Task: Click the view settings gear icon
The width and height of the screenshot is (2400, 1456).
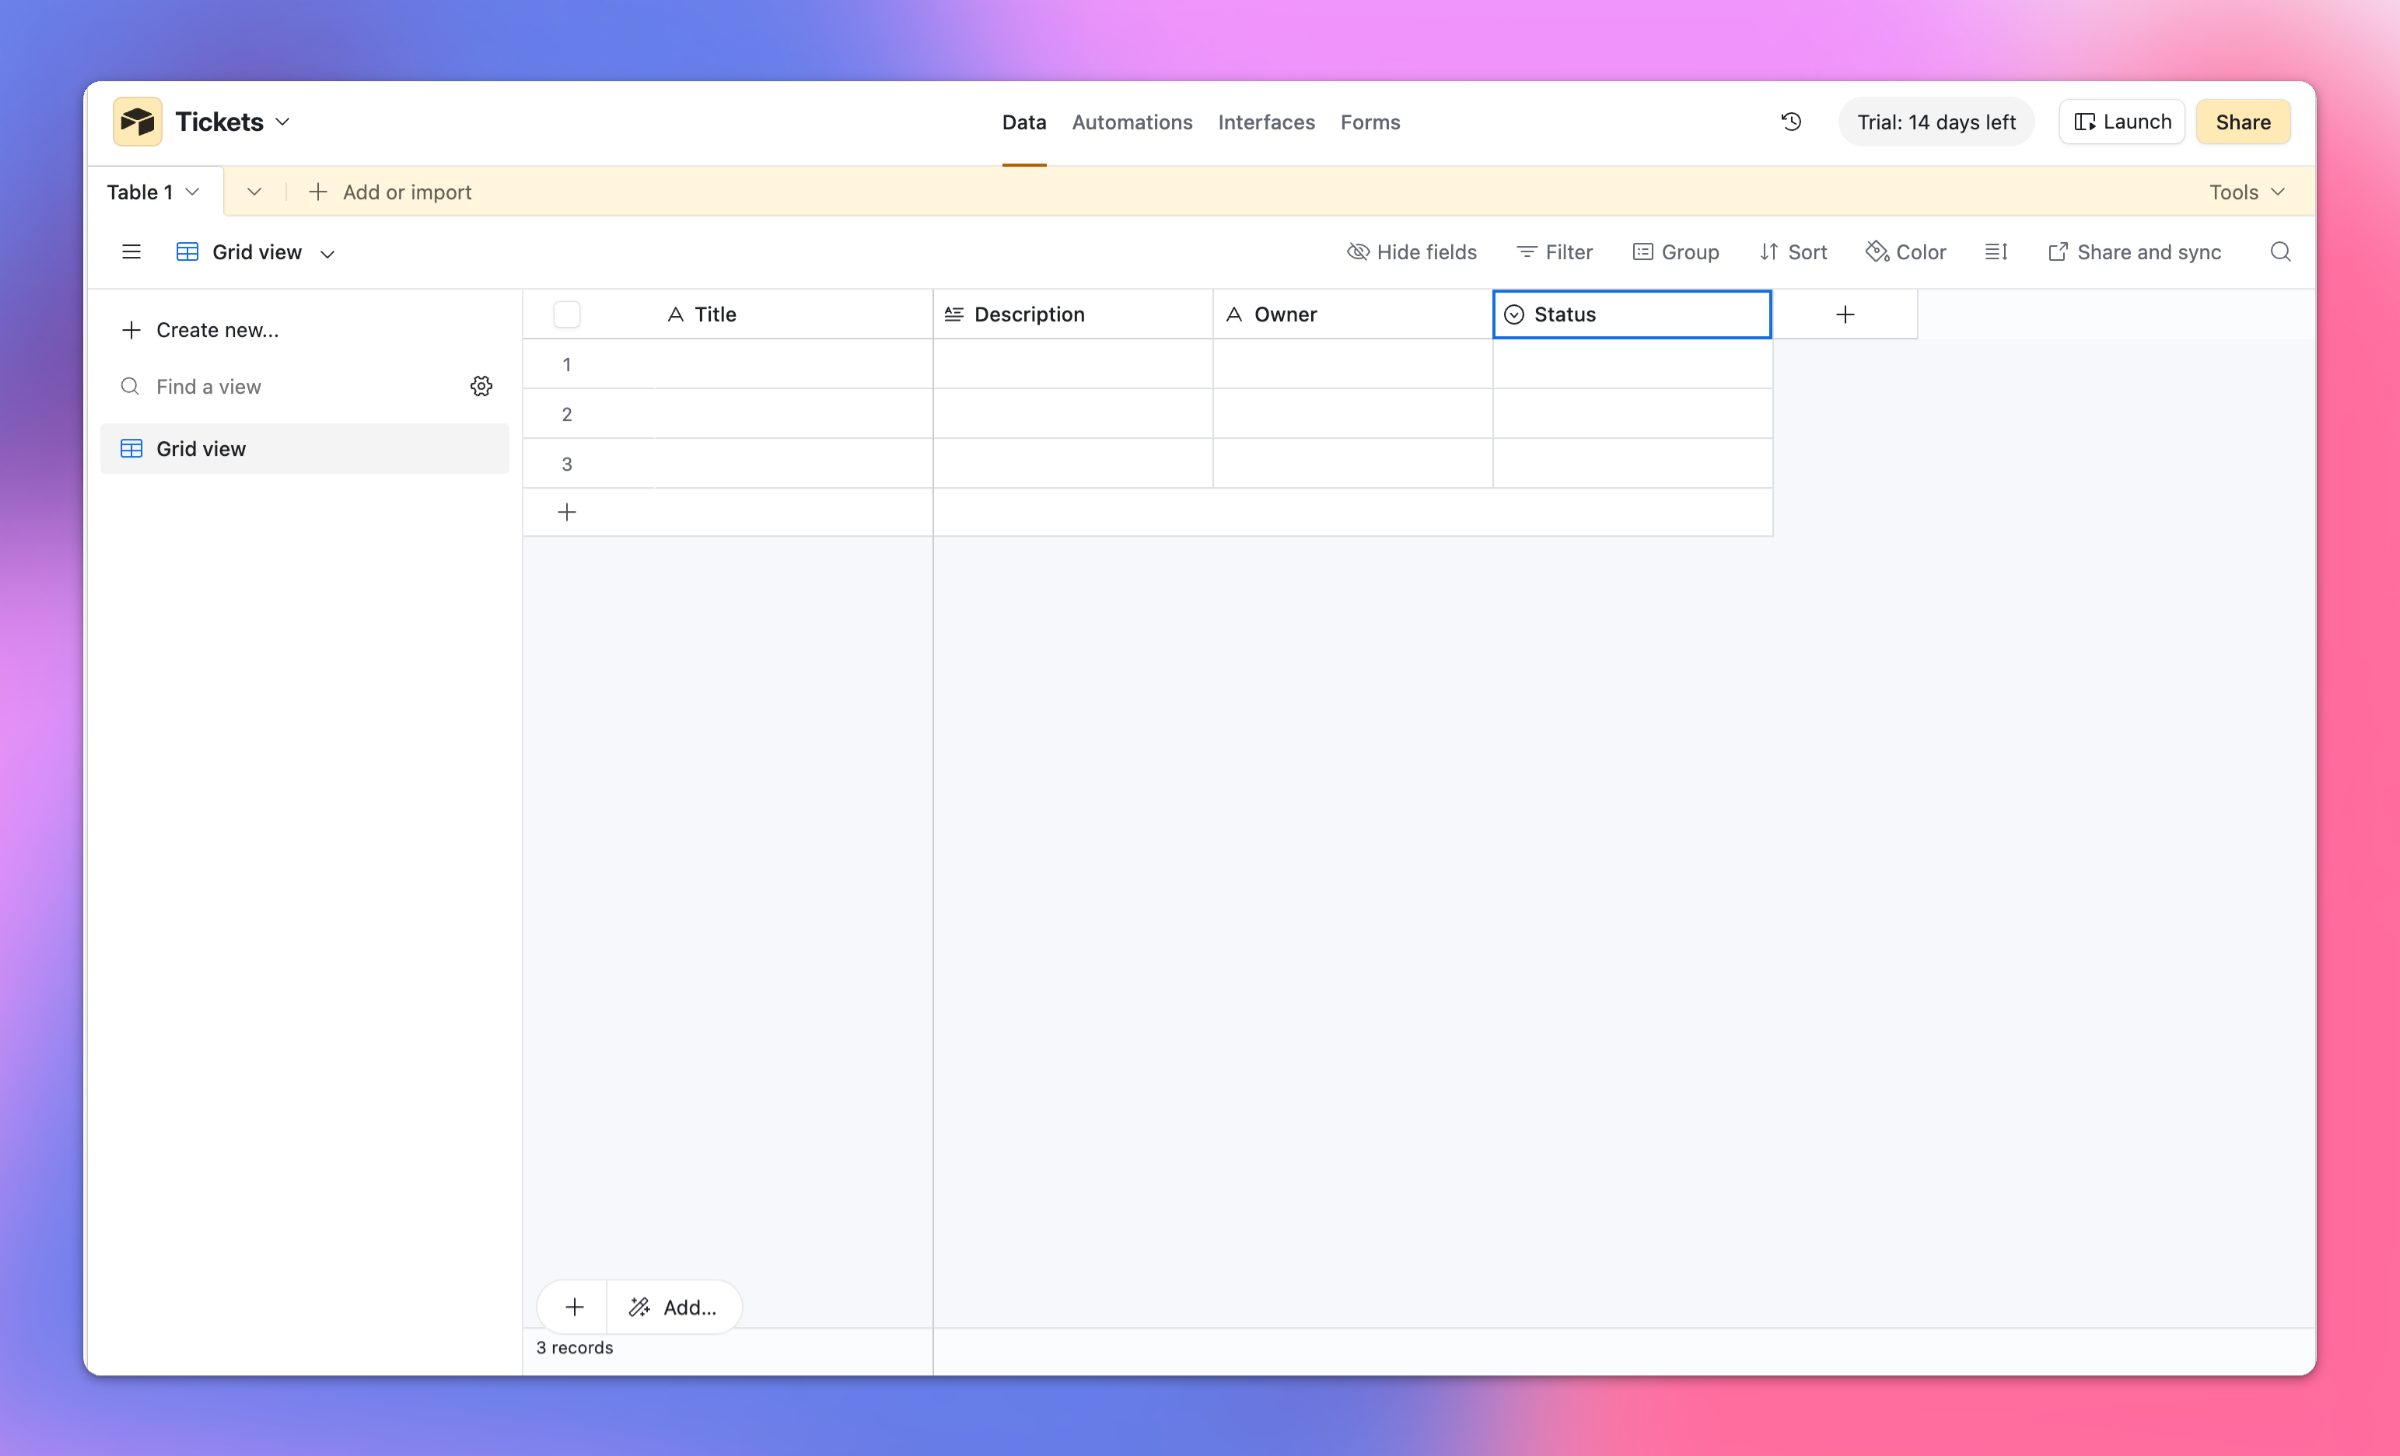Action: tap(481, 385)
